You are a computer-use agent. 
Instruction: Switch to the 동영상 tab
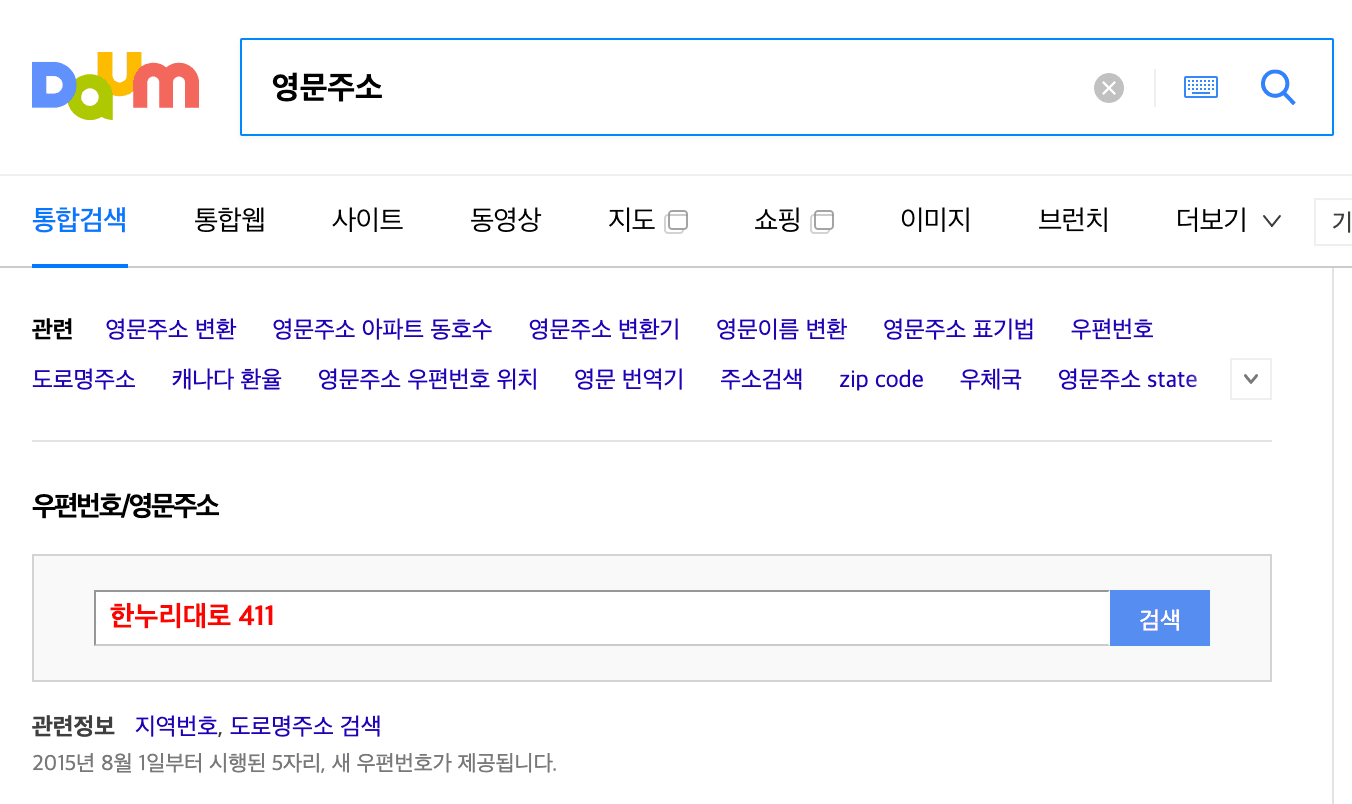point(505,220)
